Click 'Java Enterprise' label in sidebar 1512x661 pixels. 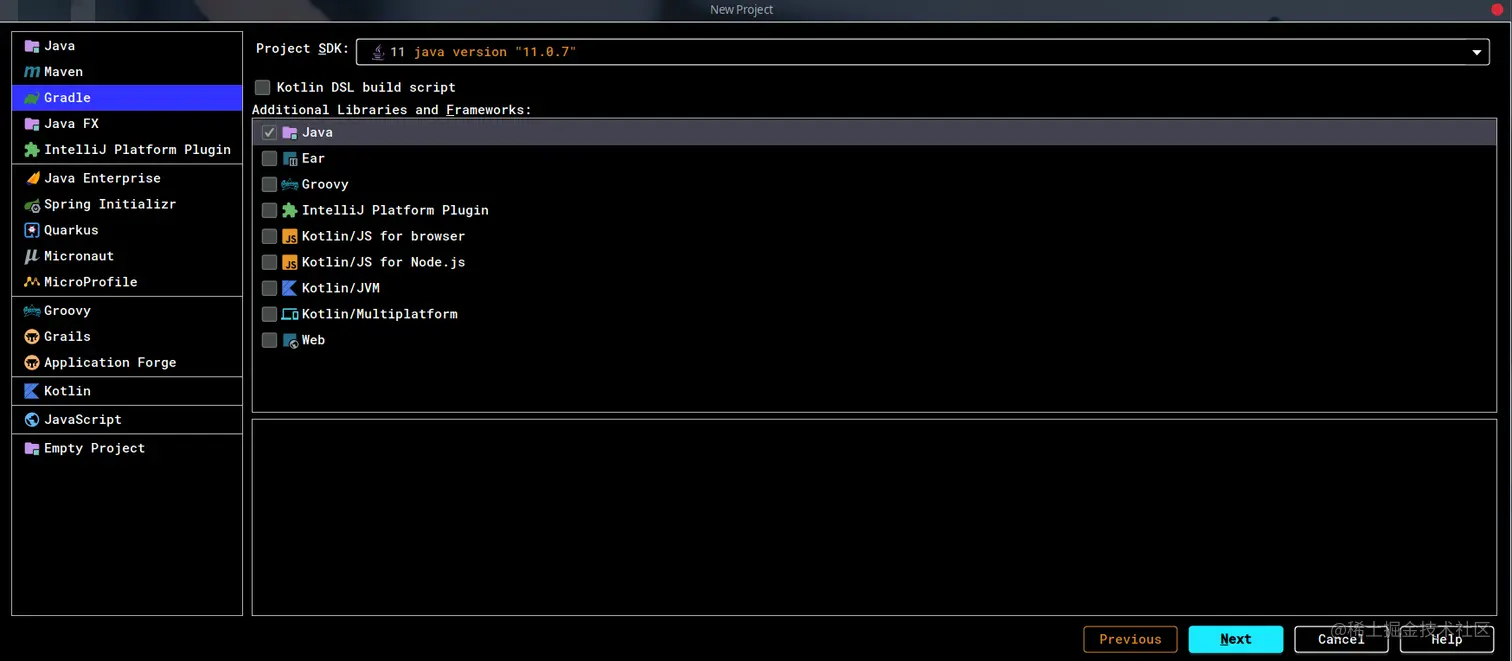[102, 178]
